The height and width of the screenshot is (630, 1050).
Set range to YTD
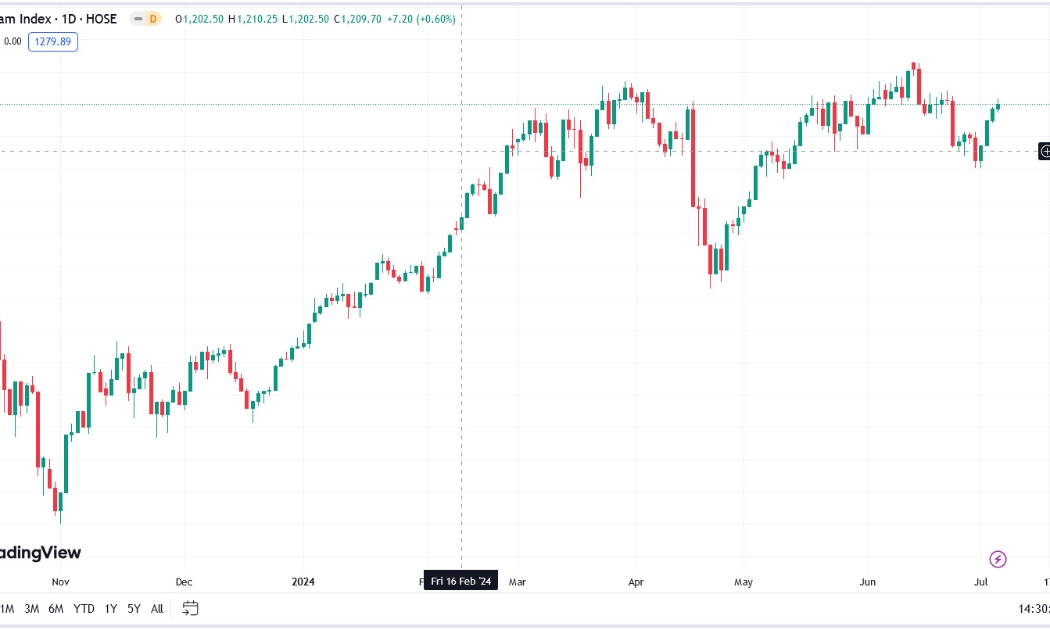[x=84, y=609]
